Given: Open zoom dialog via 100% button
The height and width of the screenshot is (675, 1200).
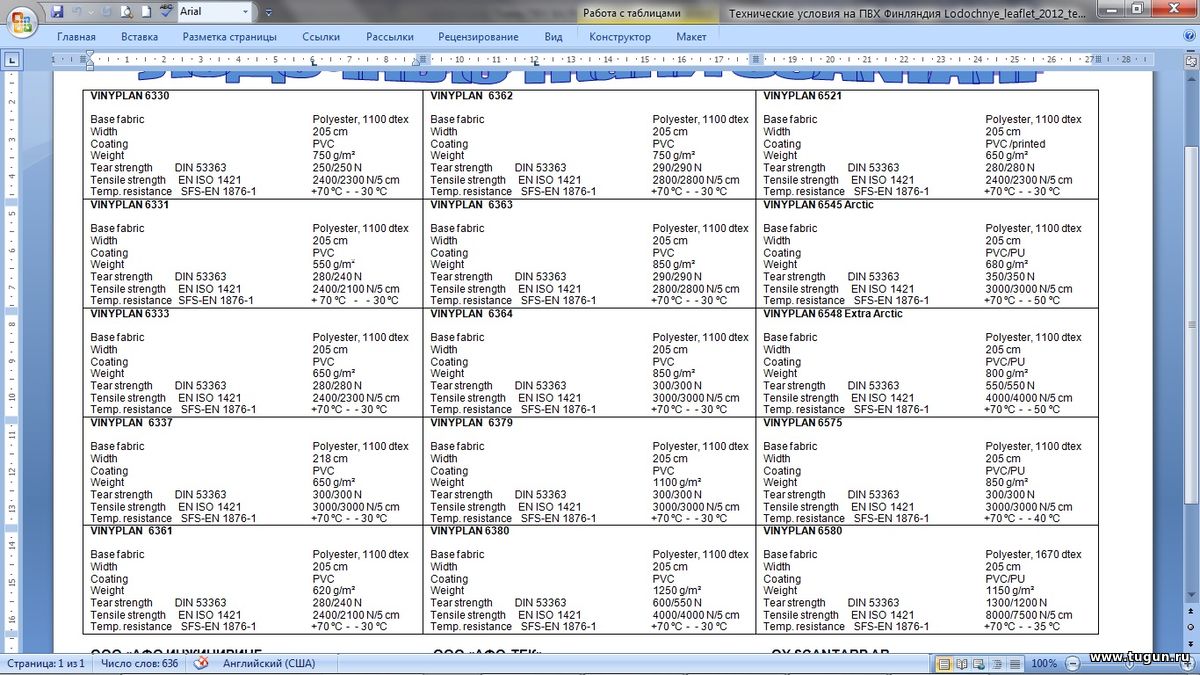Looking at the screenshot, I should pos(1043,663).
